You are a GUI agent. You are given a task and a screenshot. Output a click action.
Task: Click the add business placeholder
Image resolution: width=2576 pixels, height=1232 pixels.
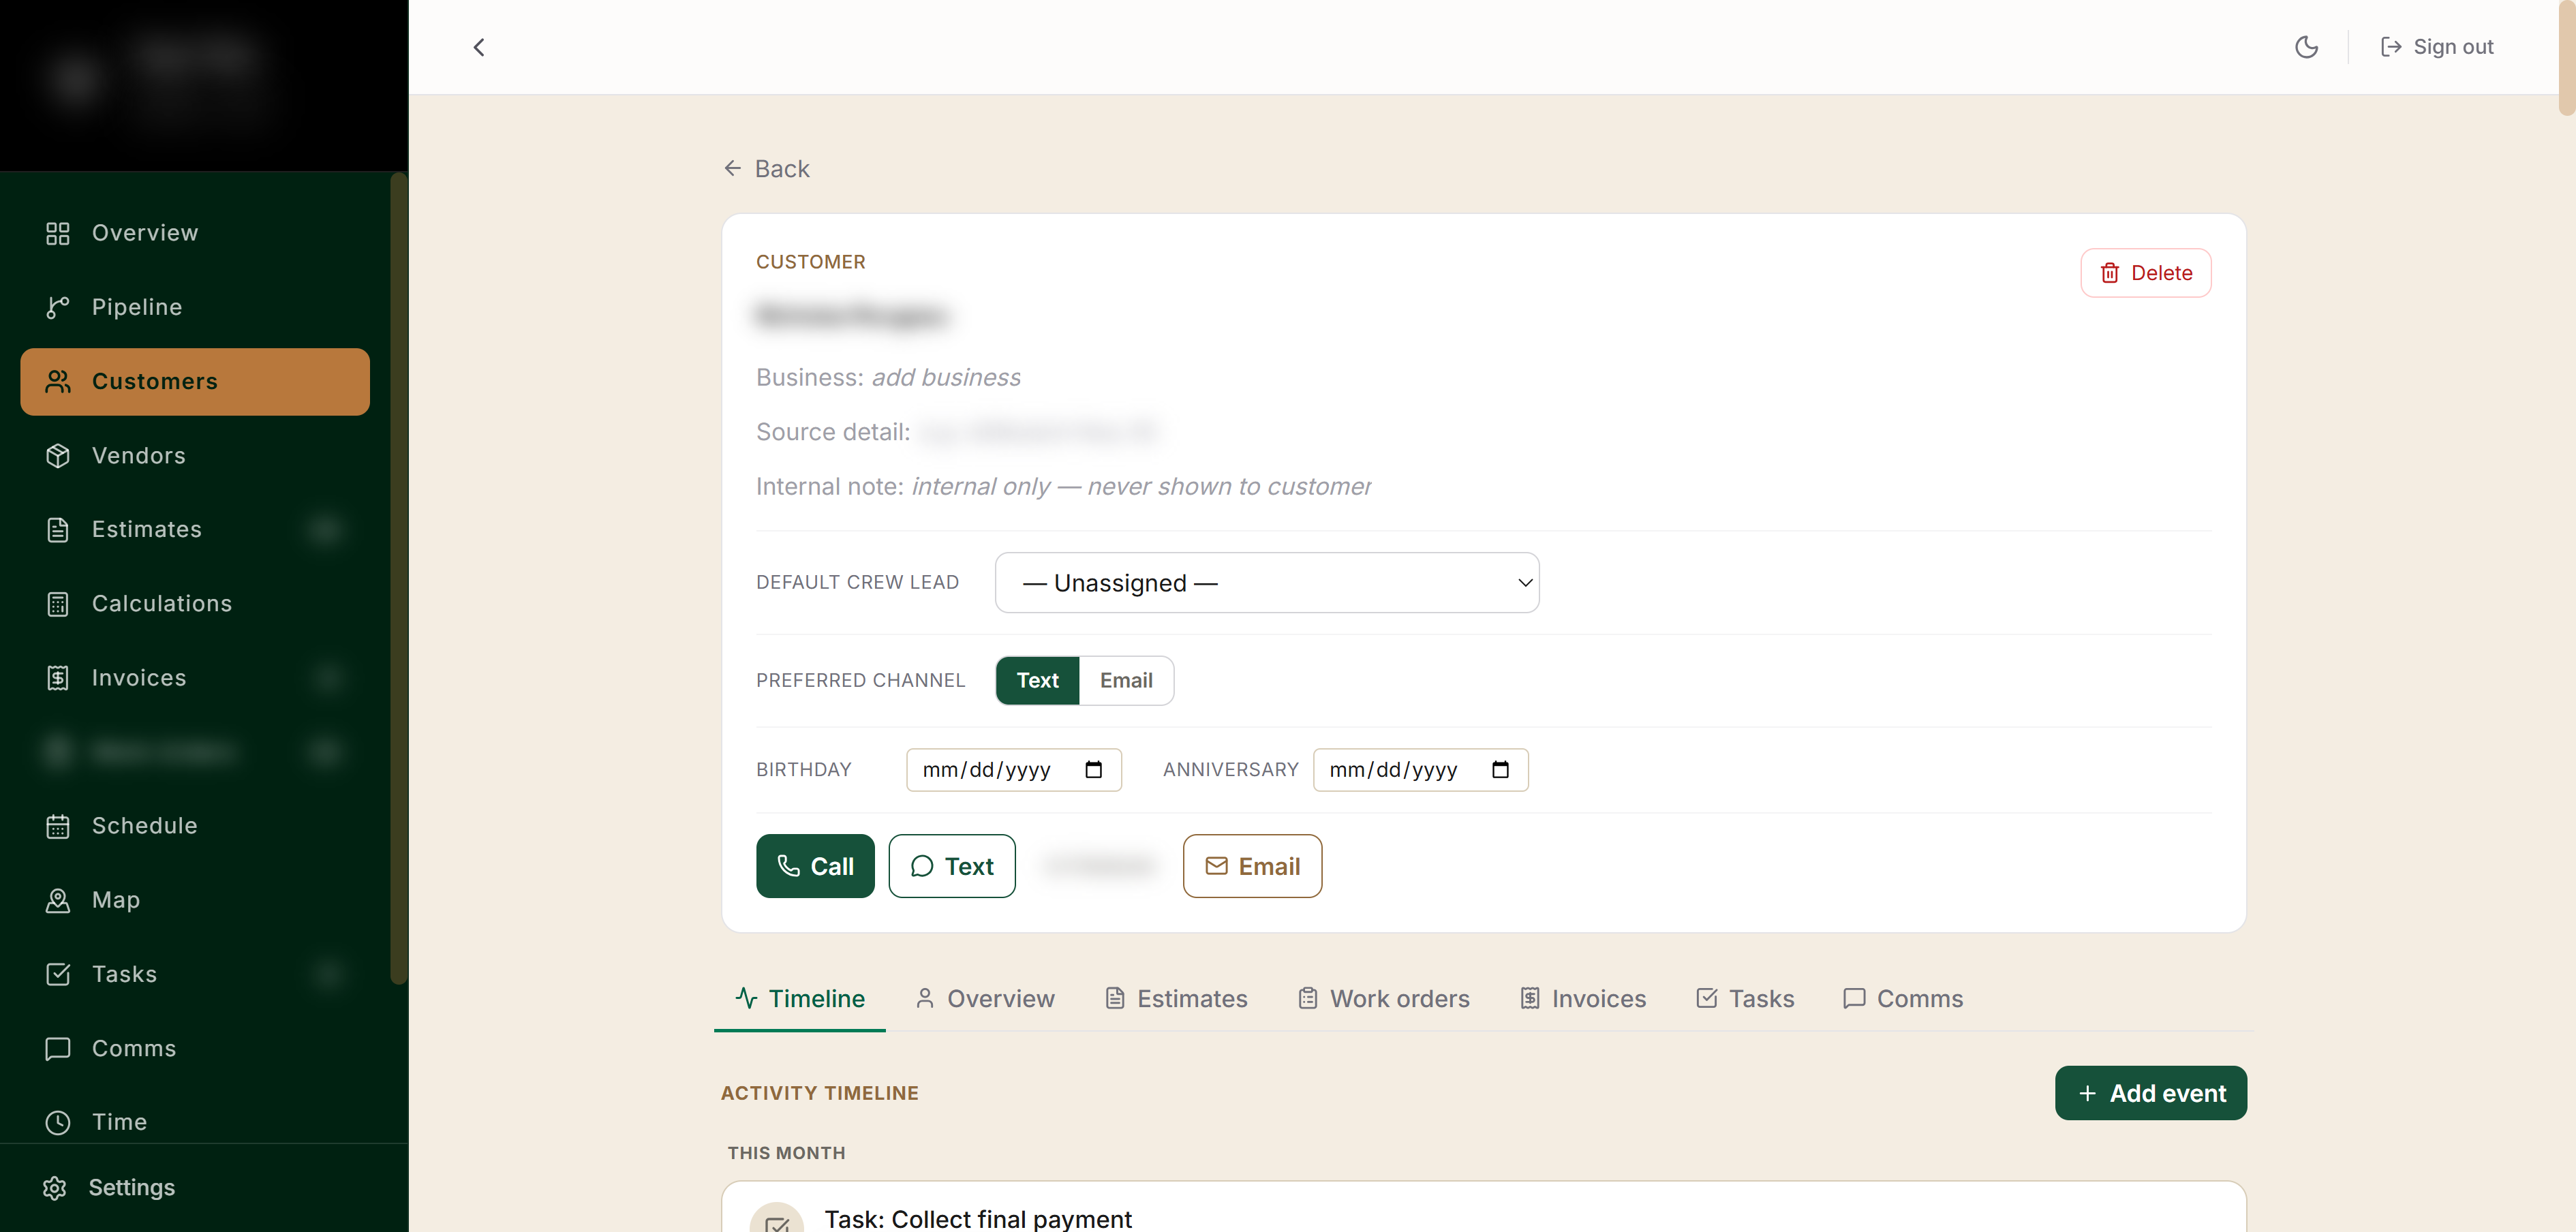(946, 378)
